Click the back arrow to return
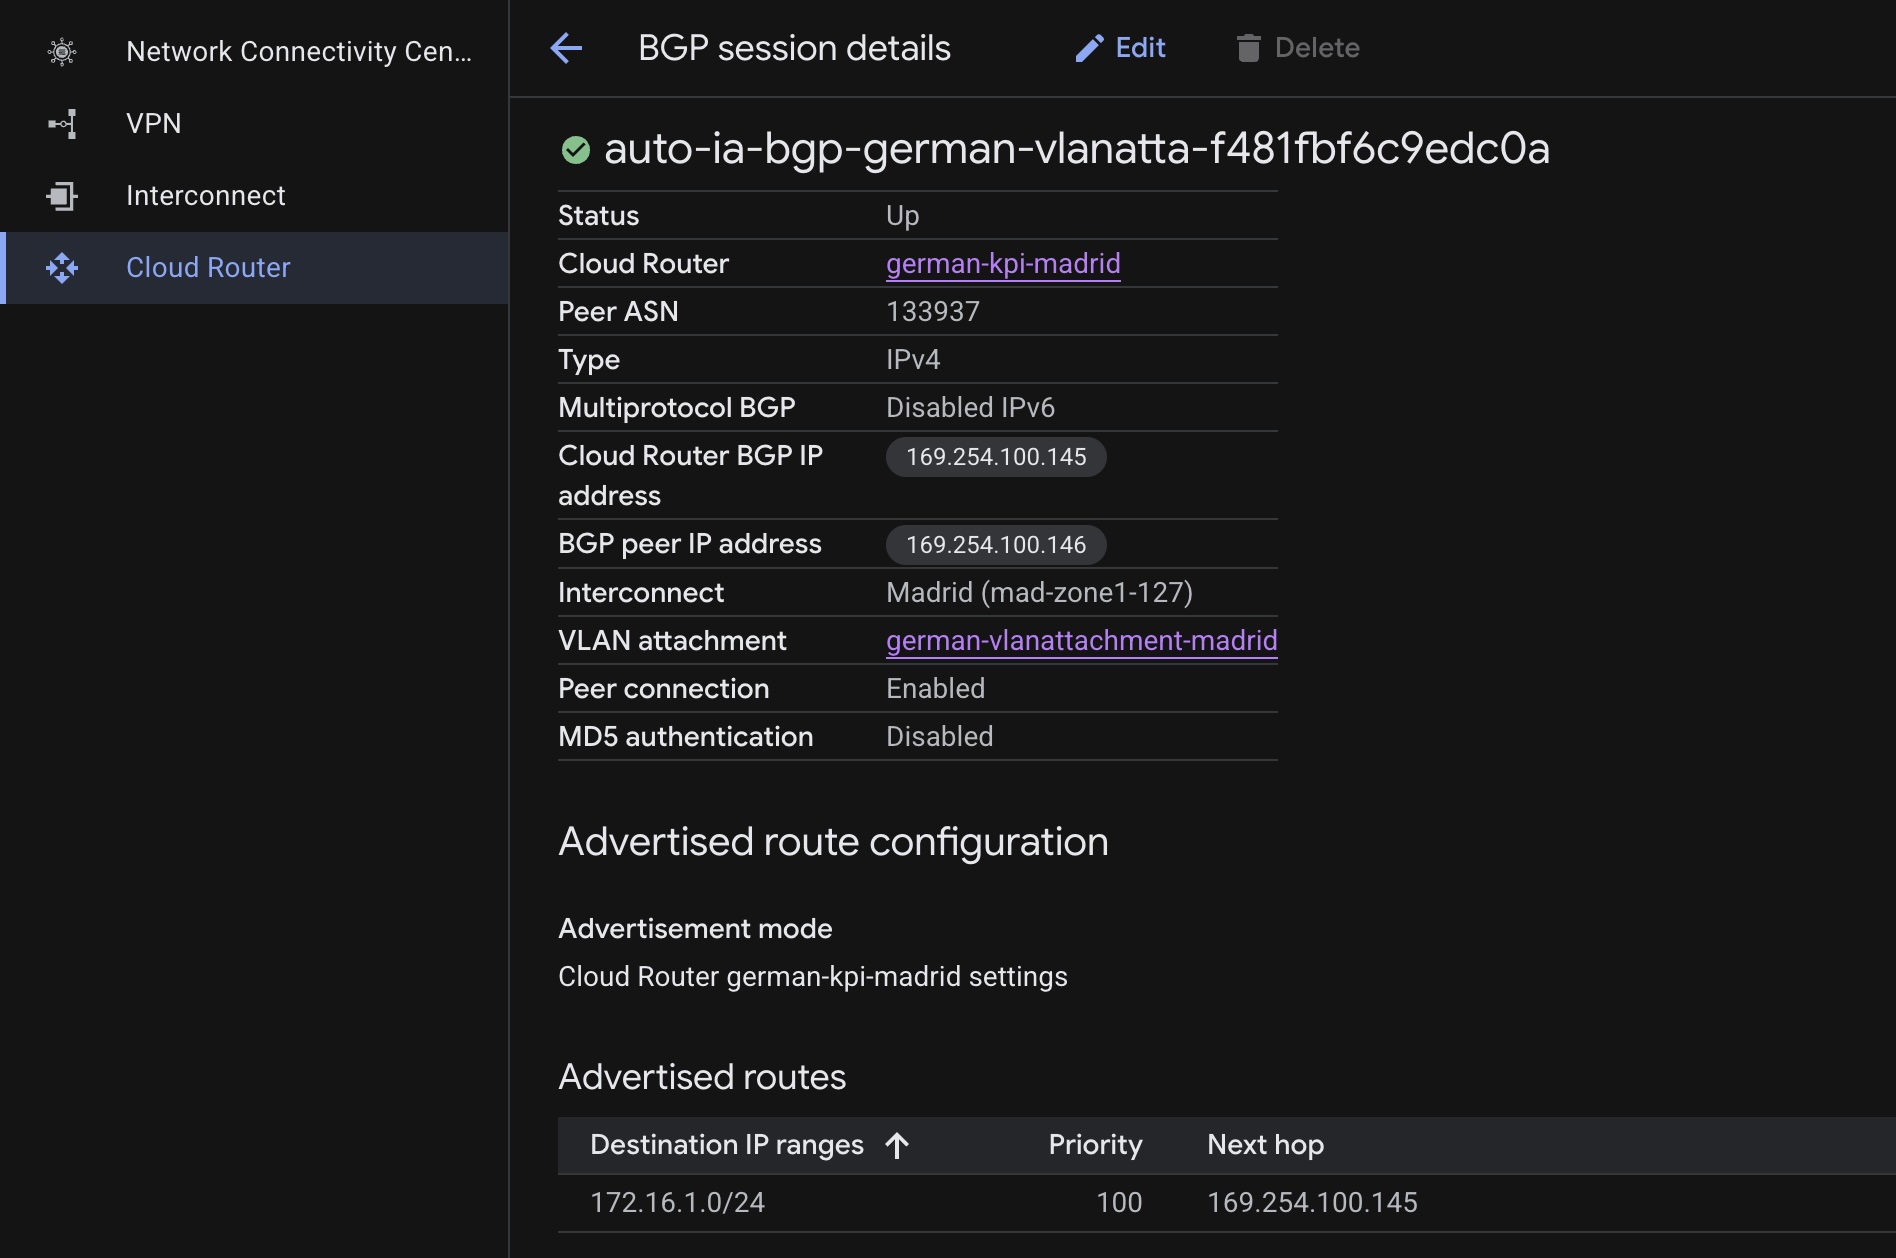1896x1258 pixels. pyautogui.click(x=566, y=47)
